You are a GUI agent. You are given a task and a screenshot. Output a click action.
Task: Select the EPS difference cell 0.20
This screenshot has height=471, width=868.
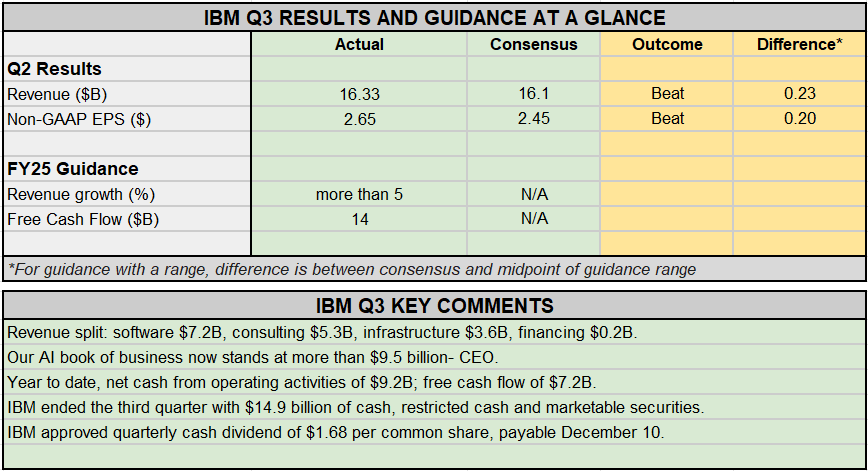pos(800,119)
